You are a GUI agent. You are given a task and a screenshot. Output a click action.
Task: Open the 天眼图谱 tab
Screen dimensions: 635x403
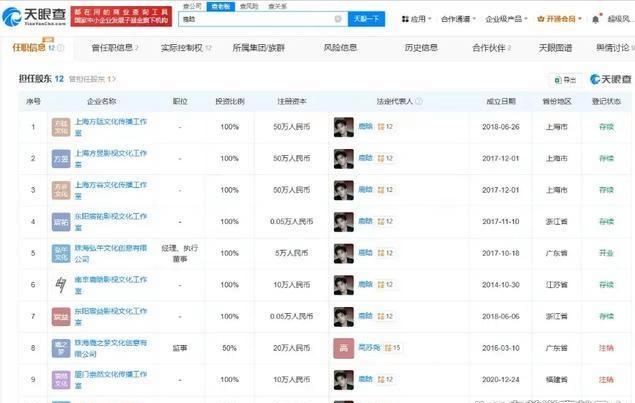click(x=555, y=48)
